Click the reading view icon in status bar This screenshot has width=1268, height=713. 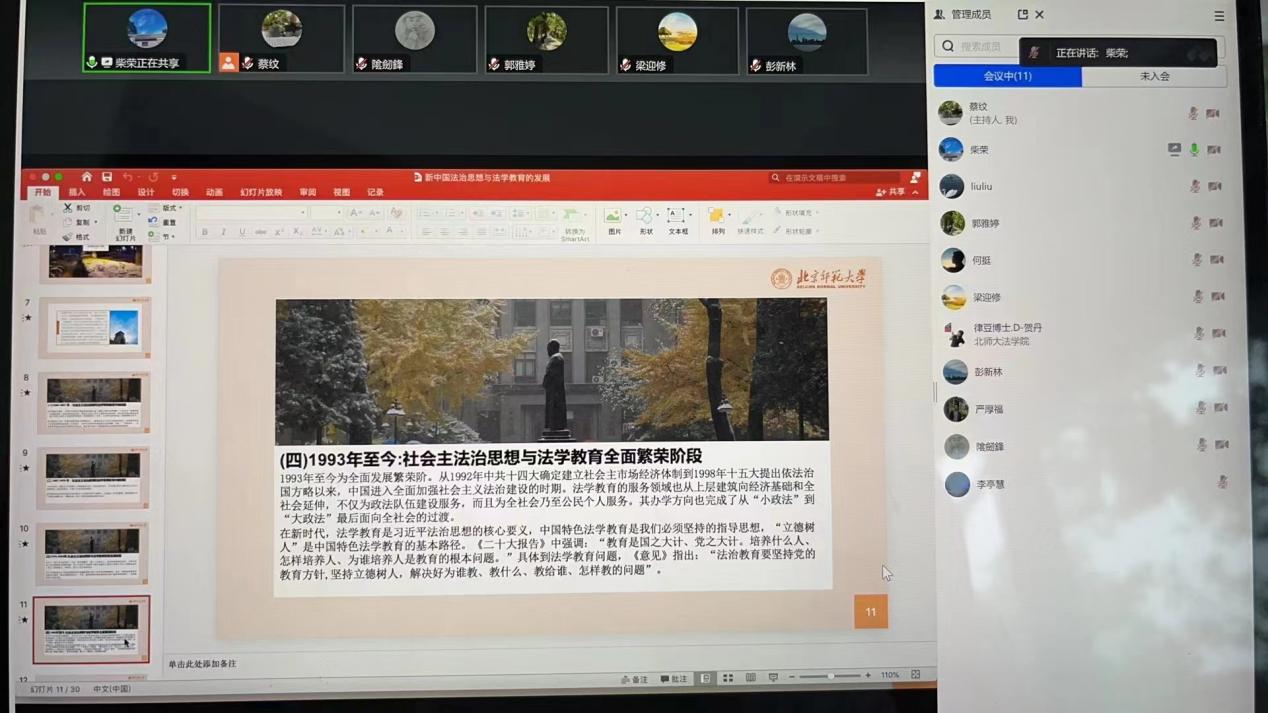(x=750, y=678)
